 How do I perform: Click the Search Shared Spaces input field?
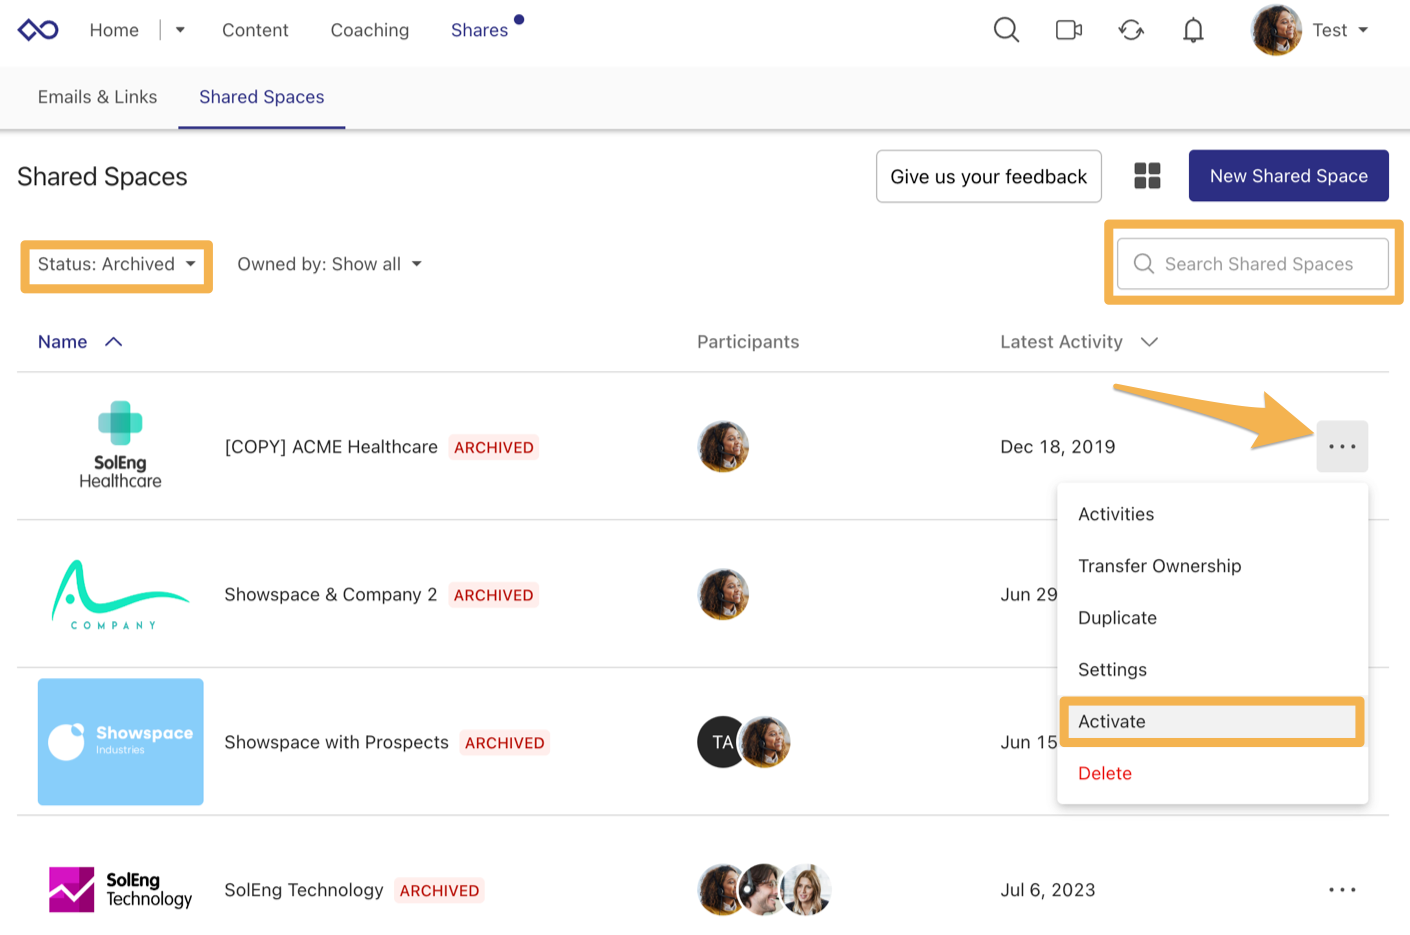[x=1251, y=264]
